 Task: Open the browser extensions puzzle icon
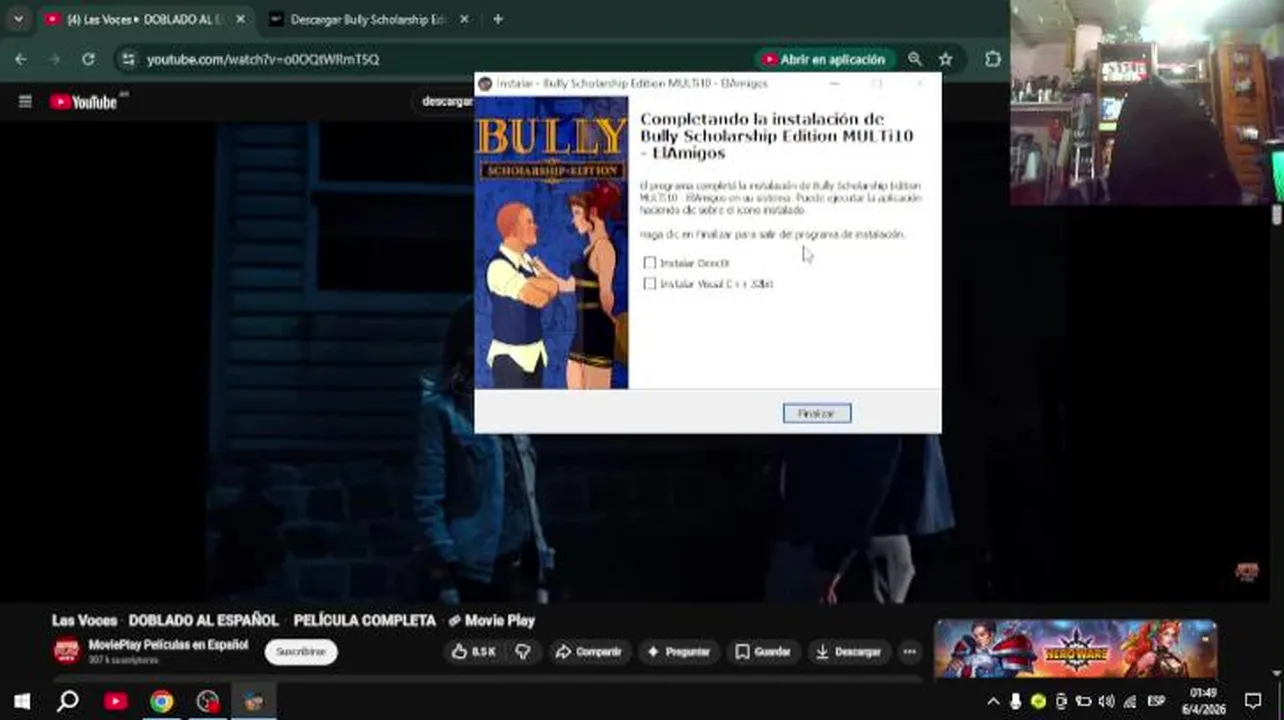992,59
